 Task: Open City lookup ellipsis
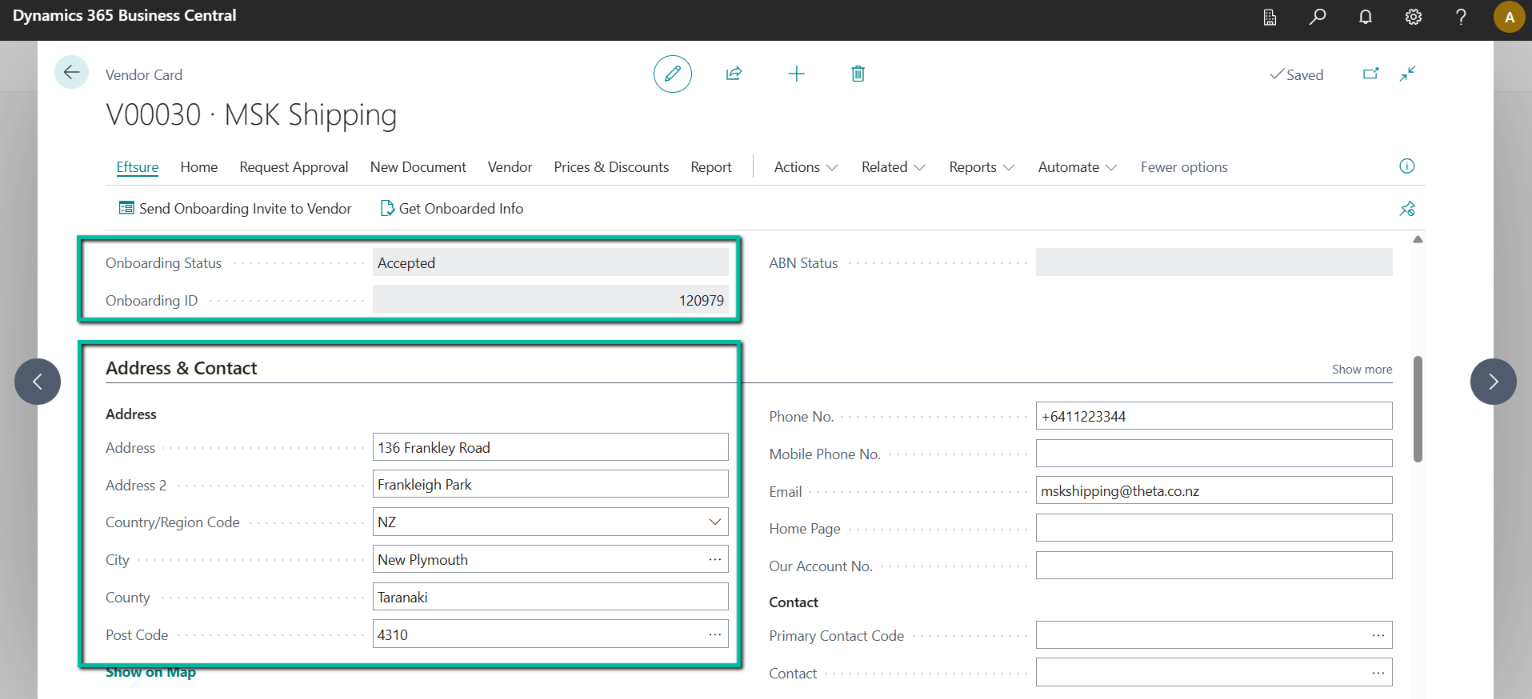pos(715,560)
